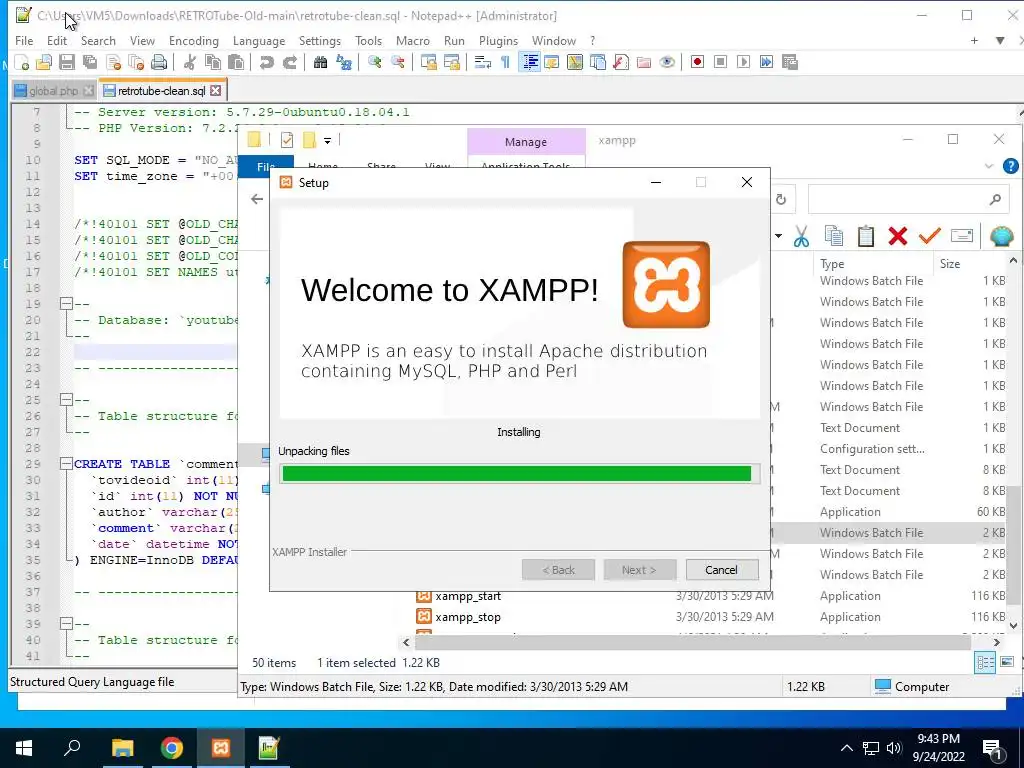This screenshot has width=1024, height=768.
Task: Zoom in with the magnifier plus icon
Action: [374, 62]
